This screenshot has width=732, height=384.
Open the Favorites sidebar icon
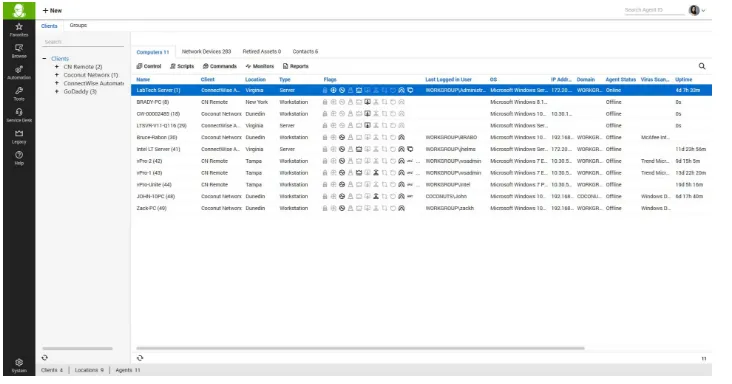click(x=19, y=29)
